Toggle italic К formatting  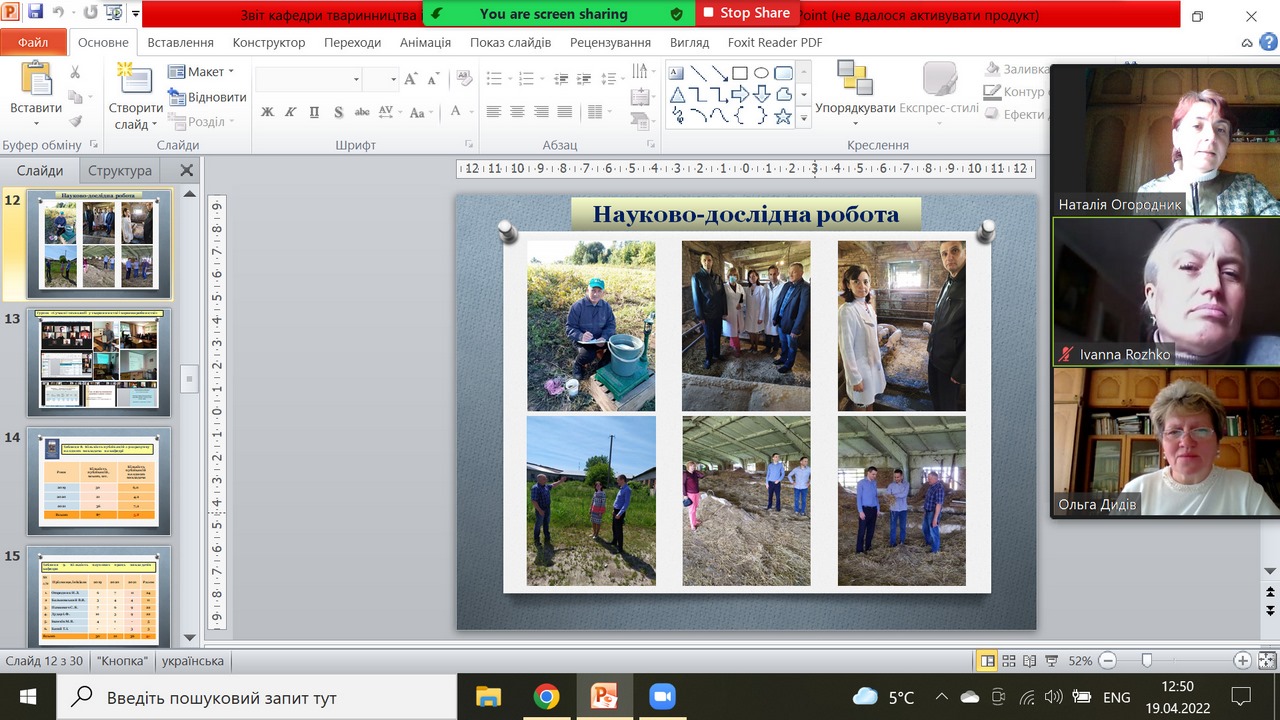[291, 112]
